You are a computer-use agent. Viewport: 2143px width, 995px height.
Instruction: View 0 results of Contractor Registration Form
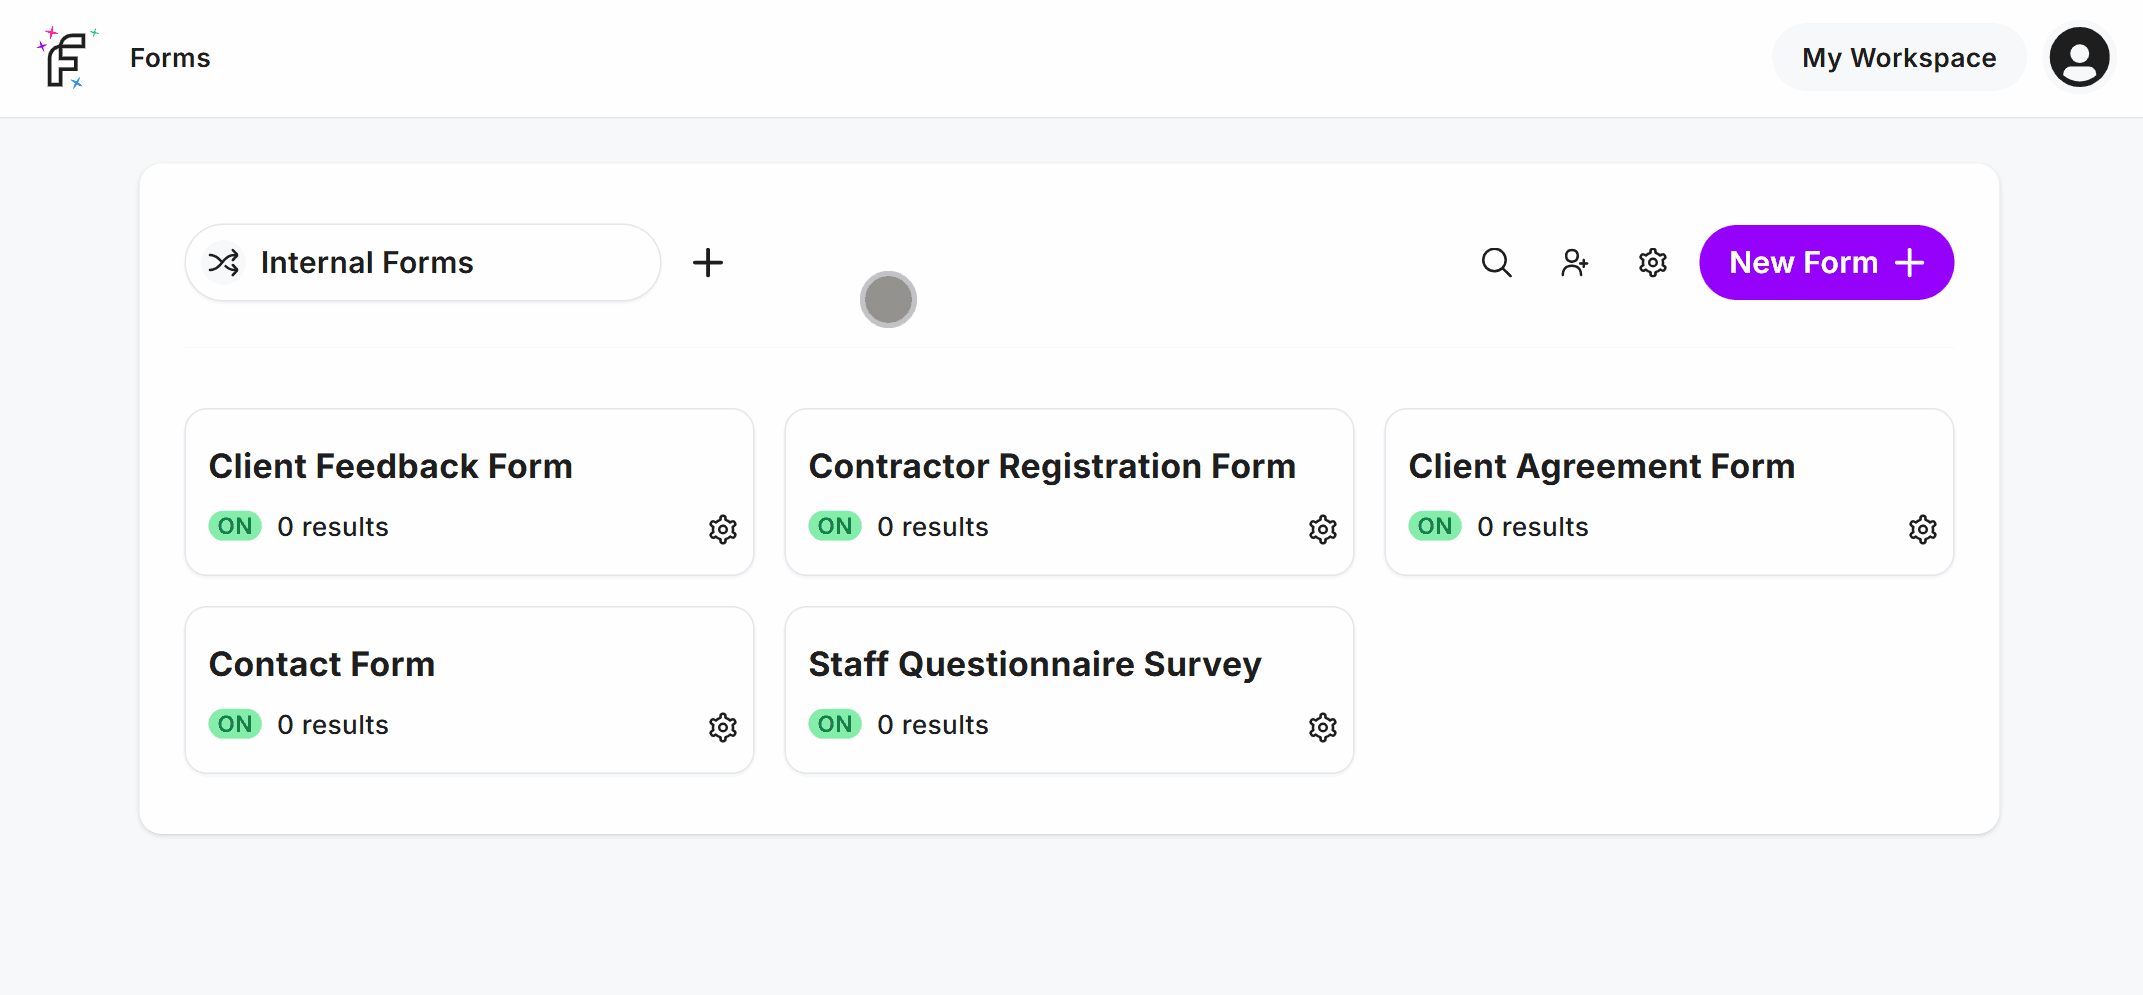pos(933,527)
